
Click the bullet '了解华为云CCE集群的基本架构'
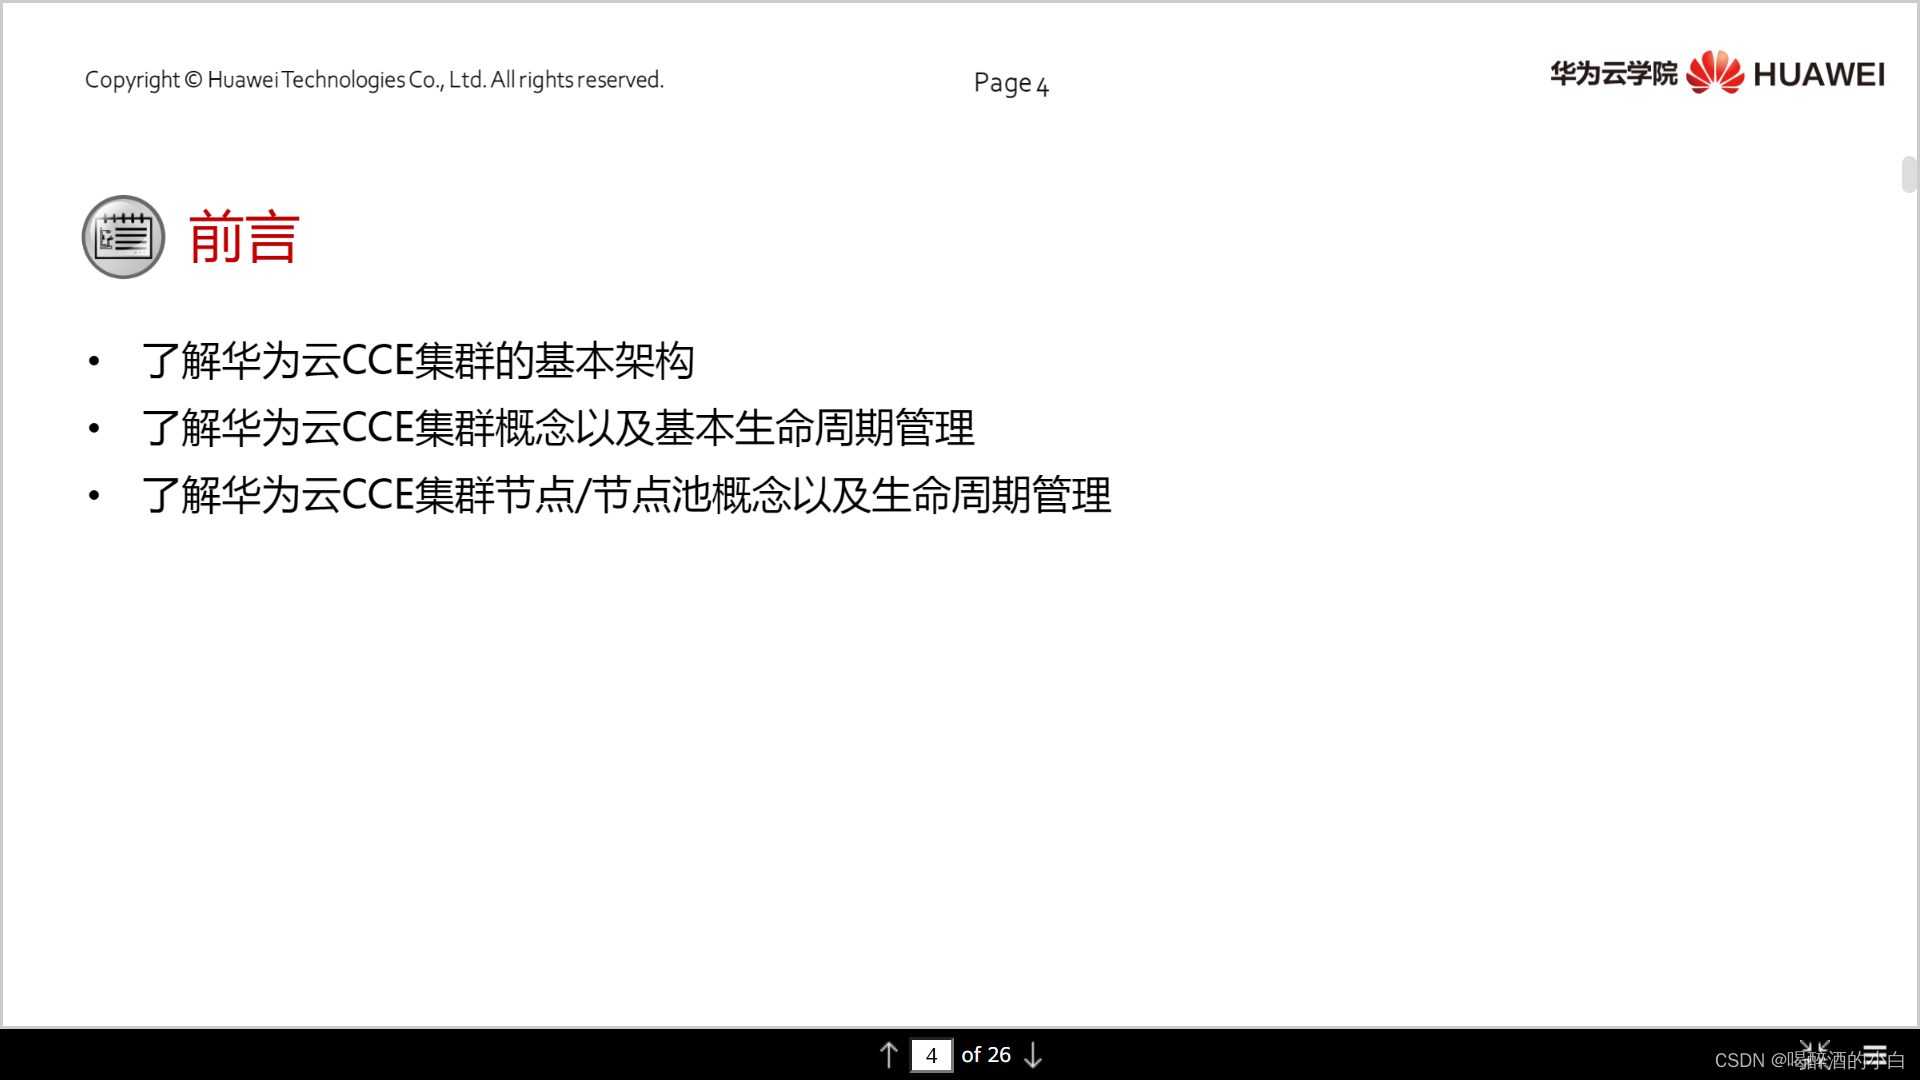tap(418, 361)
